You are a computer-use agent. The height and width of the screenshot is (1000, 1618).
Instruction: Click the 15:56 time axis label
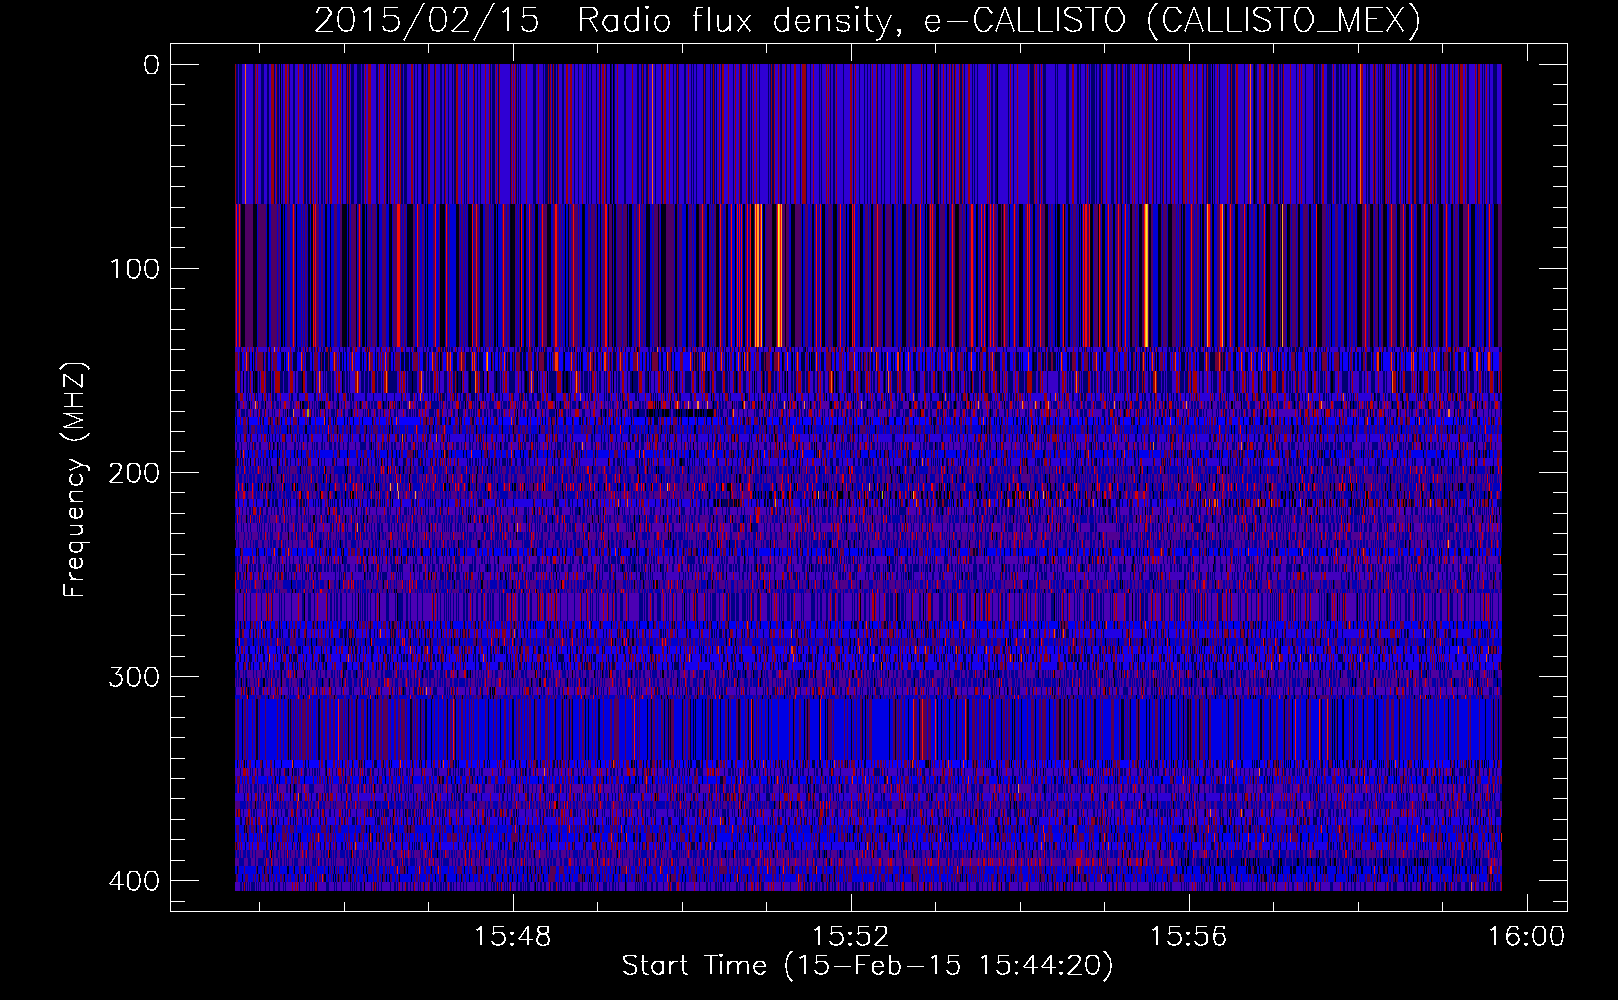pyautogui.click(x=1188, y=937)
